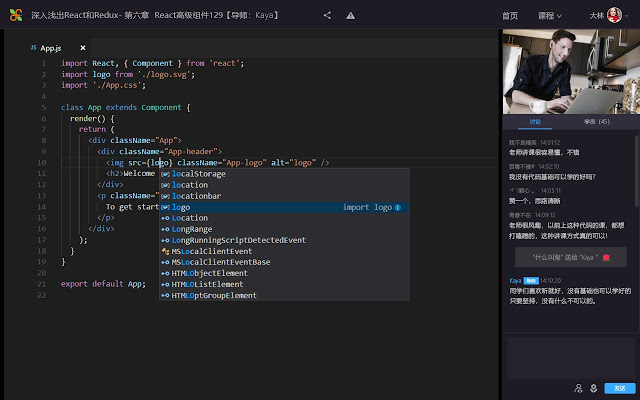This screenshot has width=640, height=400.
Task: Click icon beside LongRunningScriptDetectedEvent
Action: click(165, 240)
